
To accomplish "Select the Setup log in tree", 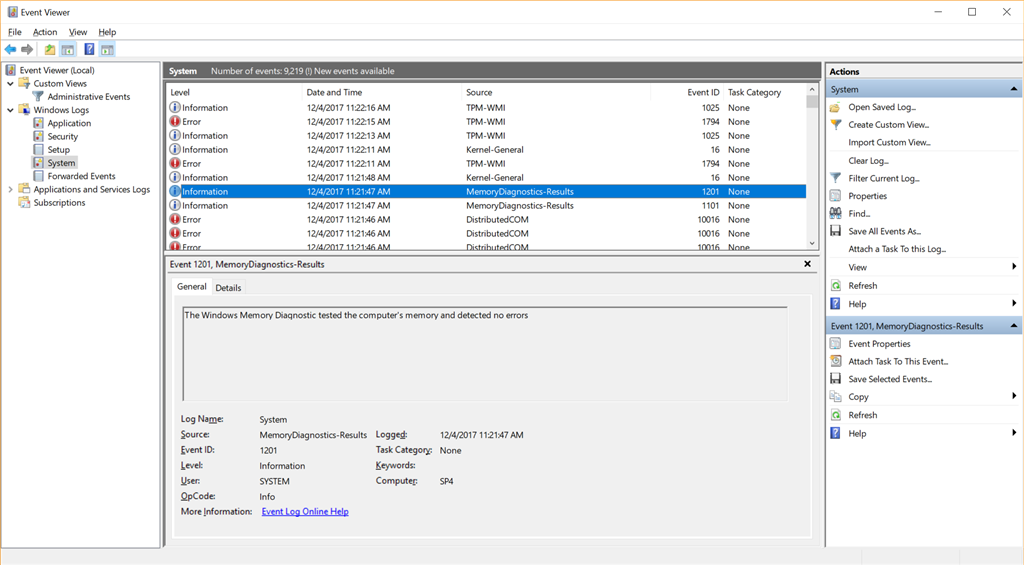I will click(x=58, y=150).
